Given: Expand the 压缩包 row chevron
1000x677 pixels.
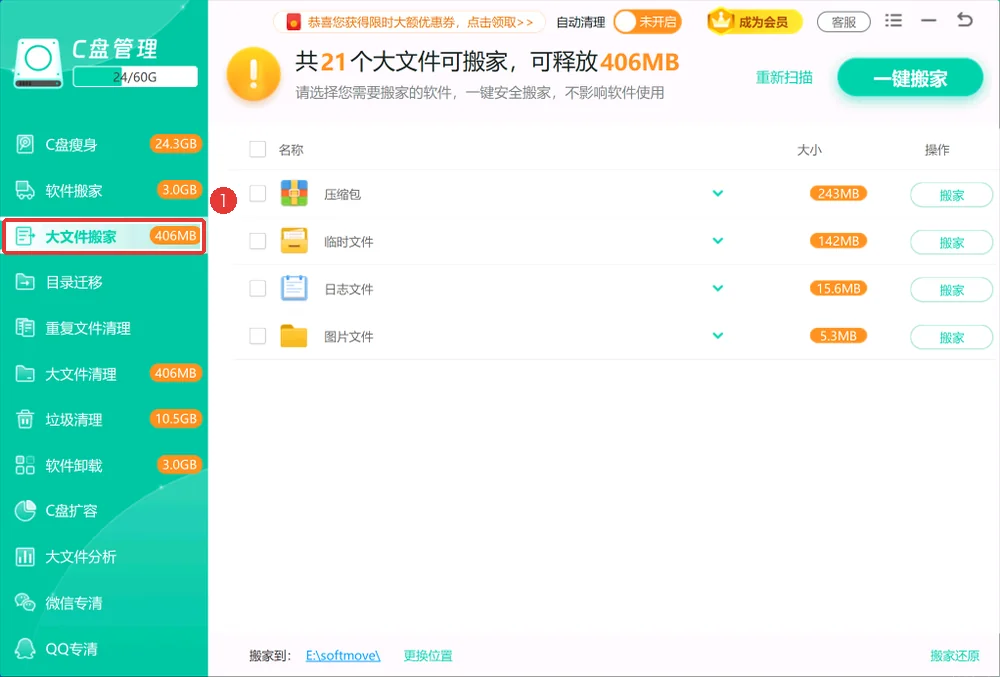Looking at the screenshot, I should 718,193.
